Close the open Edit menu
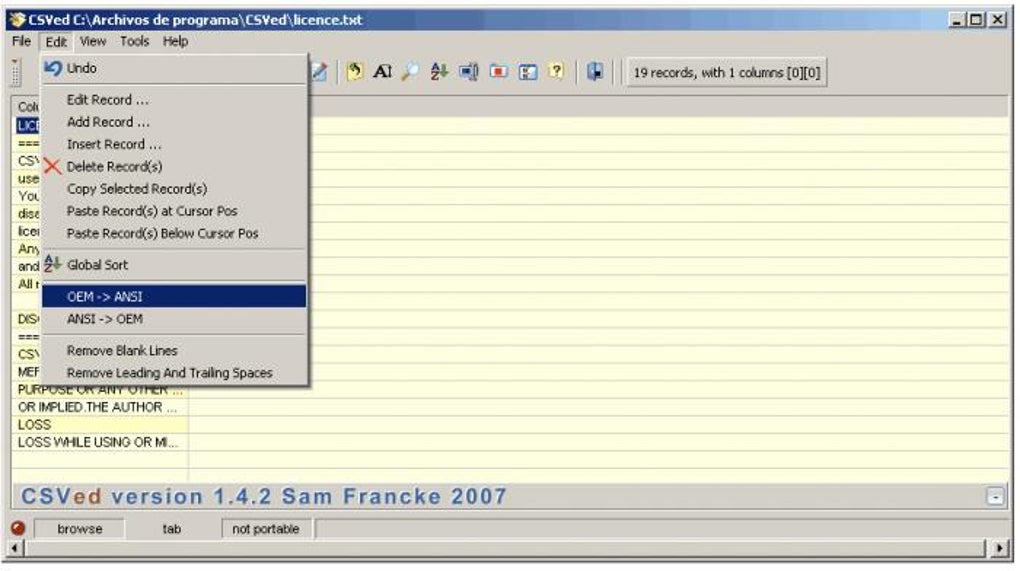 (56, 42)
